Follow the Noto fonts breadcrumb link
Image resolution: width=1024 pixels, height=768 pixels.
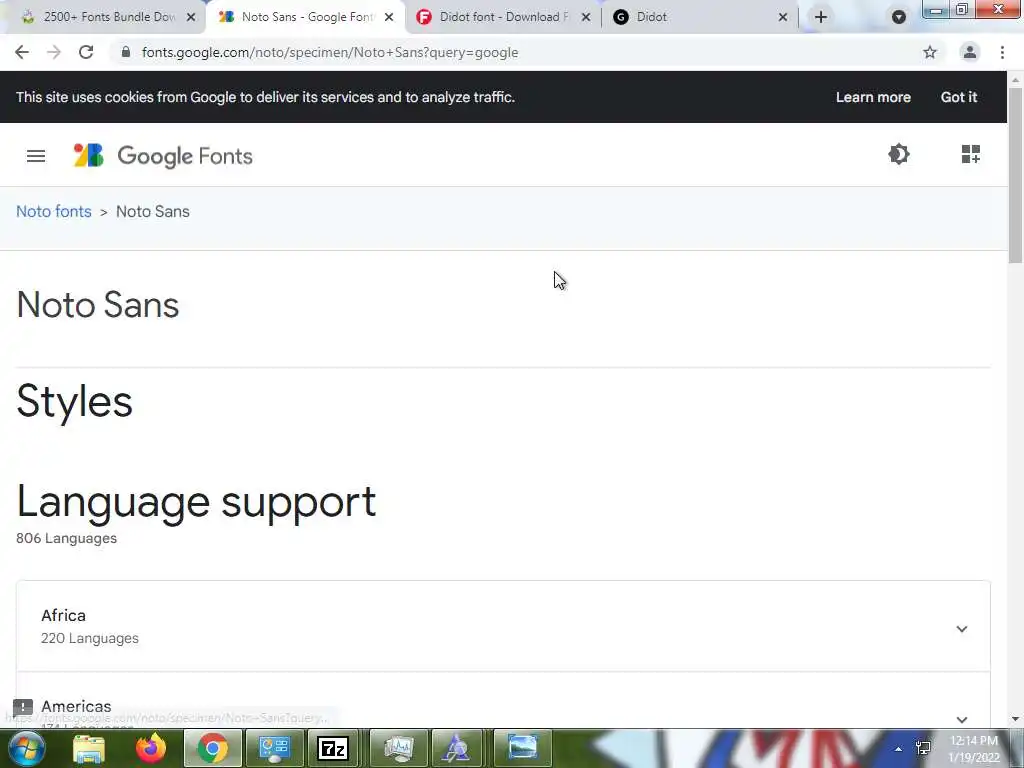pyautogui.click(x=54, y=212)
